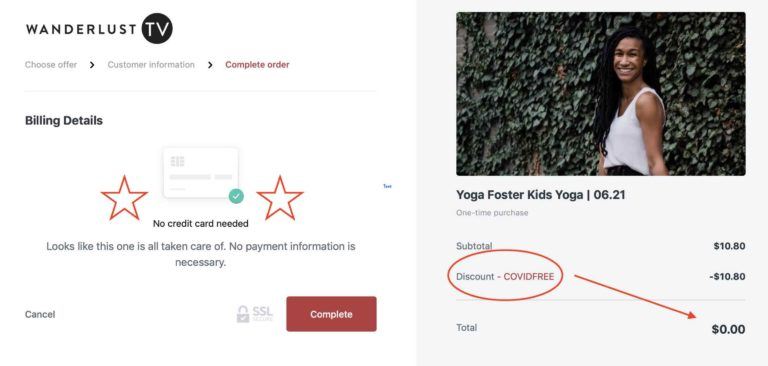
Task: Click the red arrow pointing to total
Action: click(635, 297)
